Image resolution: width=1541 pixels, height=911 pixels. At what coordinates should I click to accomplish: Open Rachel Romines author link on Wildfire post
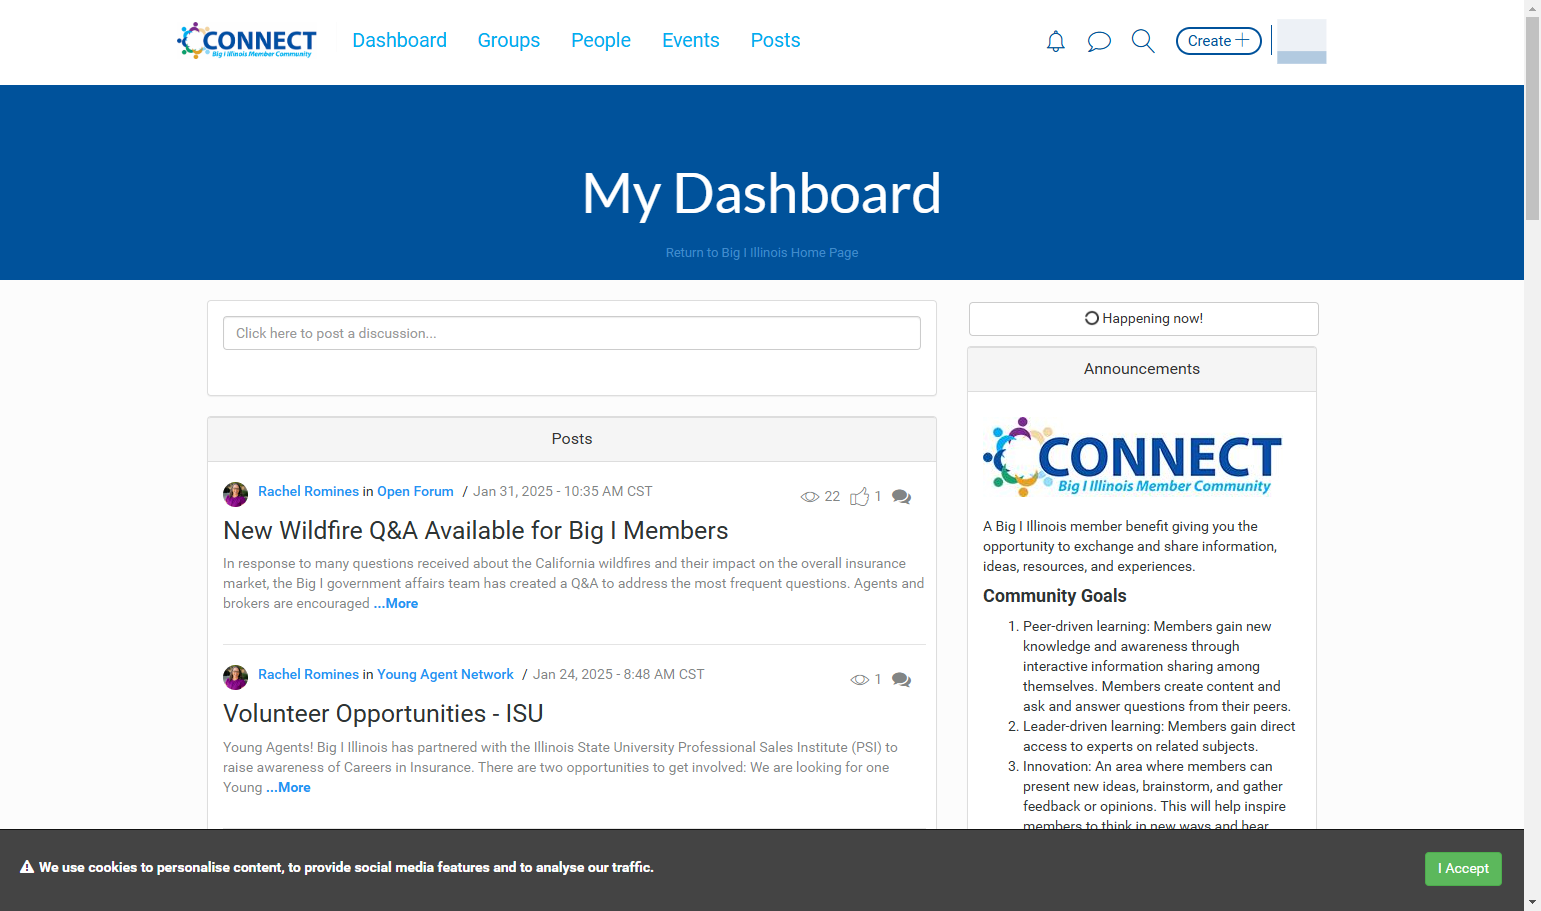pos(308,491)
